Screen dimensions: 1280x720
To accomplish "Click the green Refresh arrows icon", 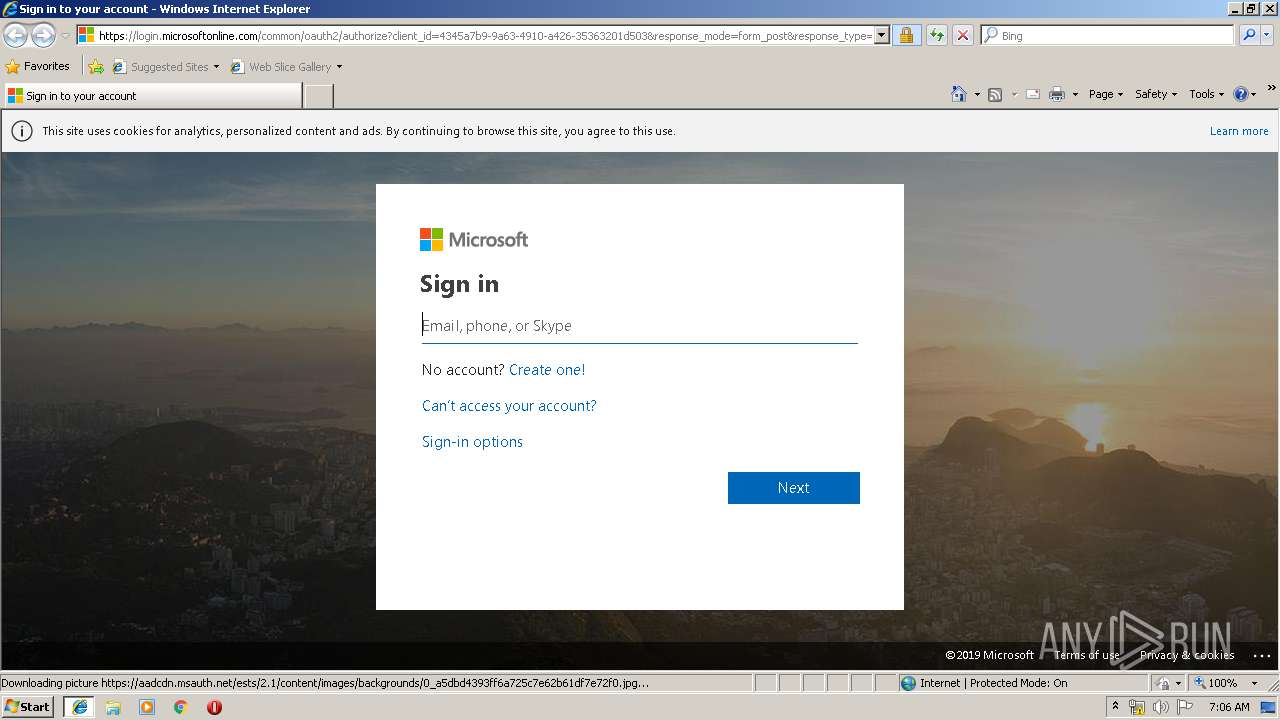I will tap(936, 35).
